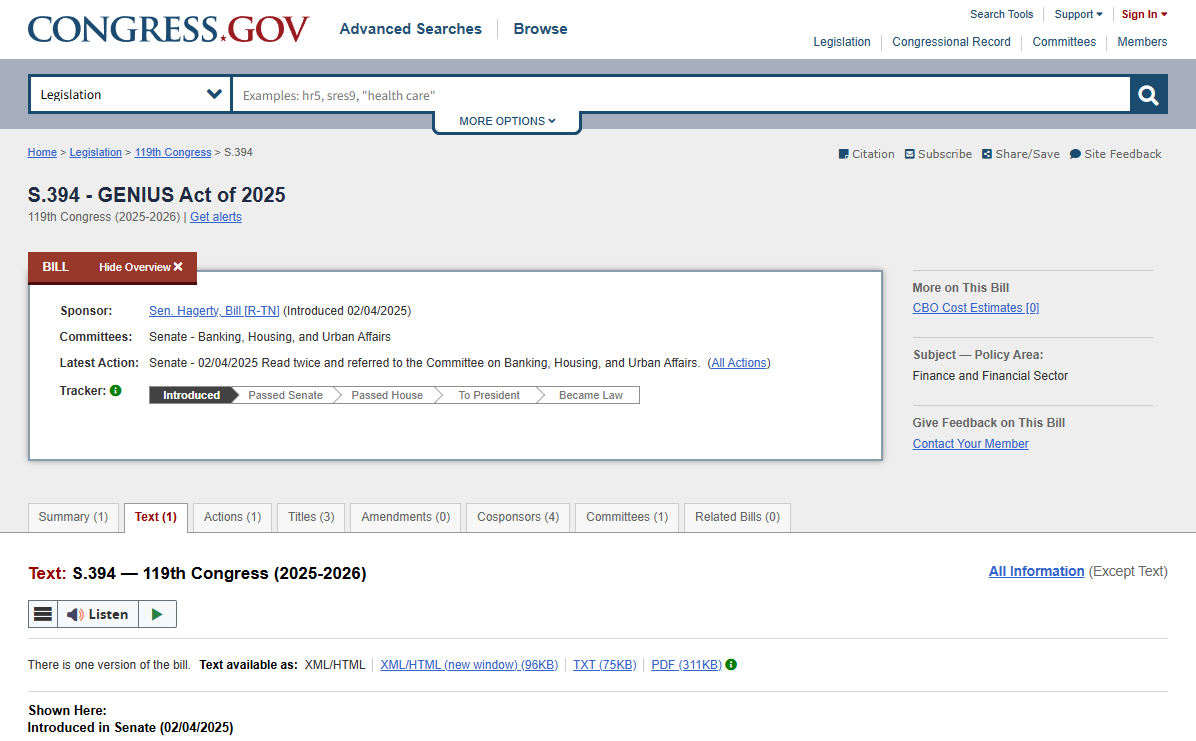1196x741 pixels.
Task: Click the Became Law tracker stage
Action: 590,395
